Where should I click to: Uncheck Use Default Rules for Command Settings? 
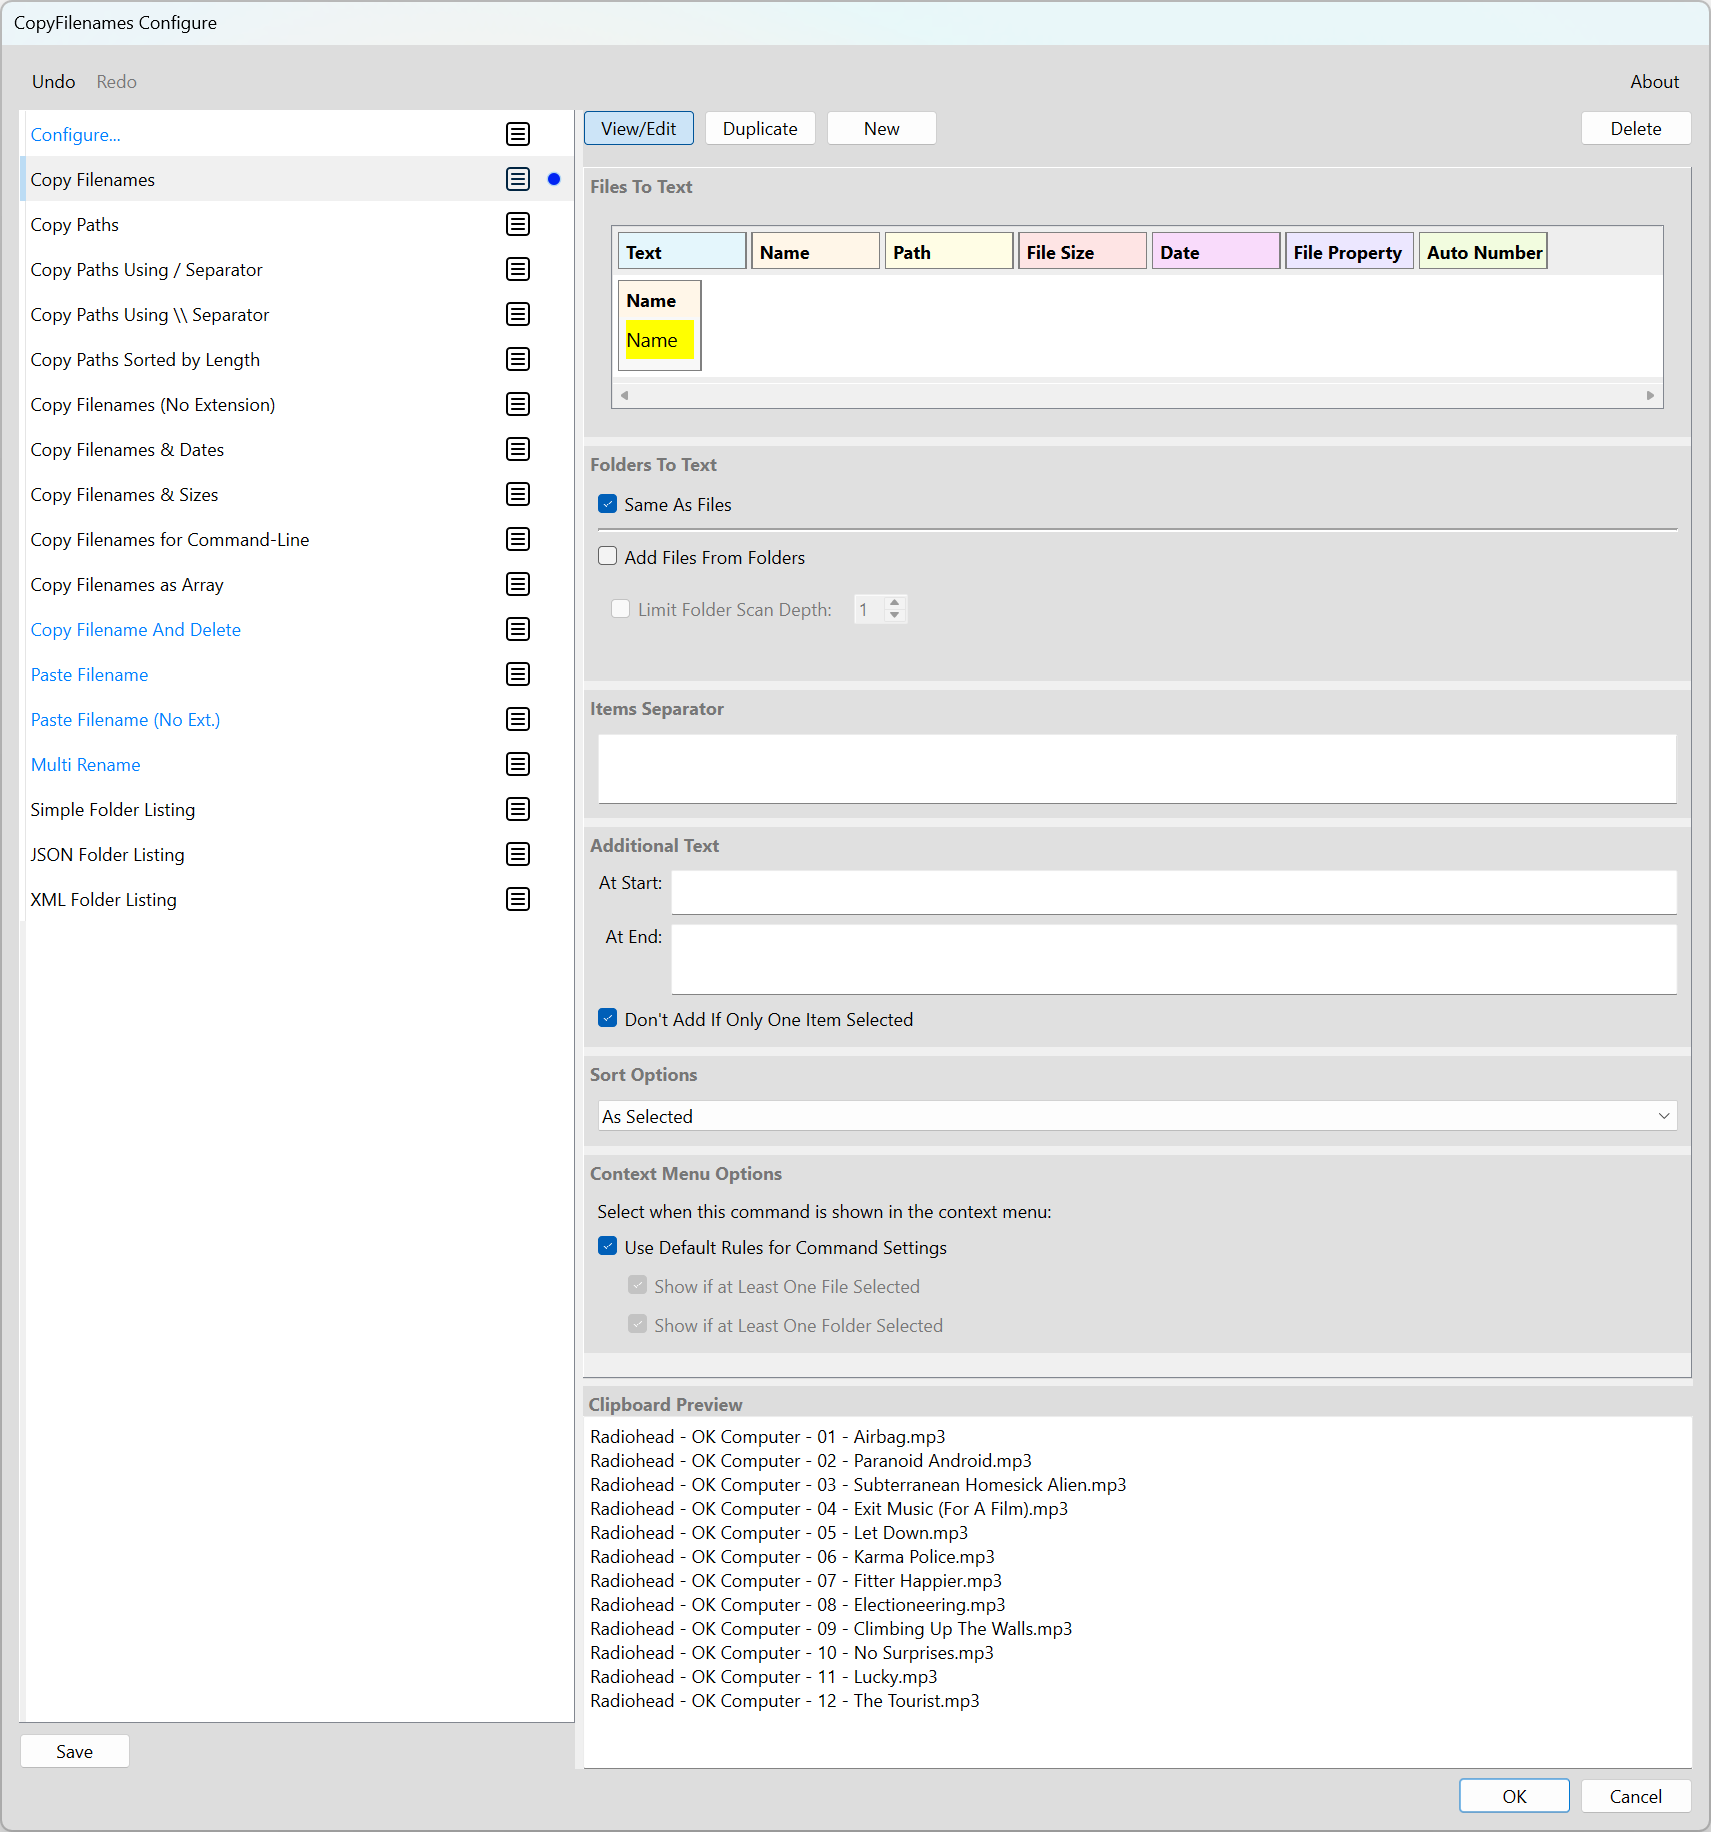[608, 1246]
